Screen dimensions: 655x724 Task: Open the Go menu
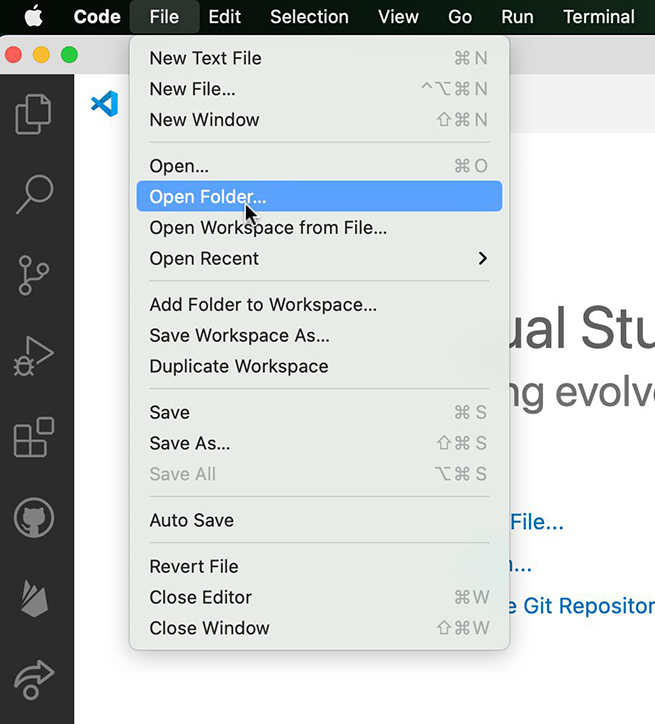pyautogui.click(x=460, y=17)
